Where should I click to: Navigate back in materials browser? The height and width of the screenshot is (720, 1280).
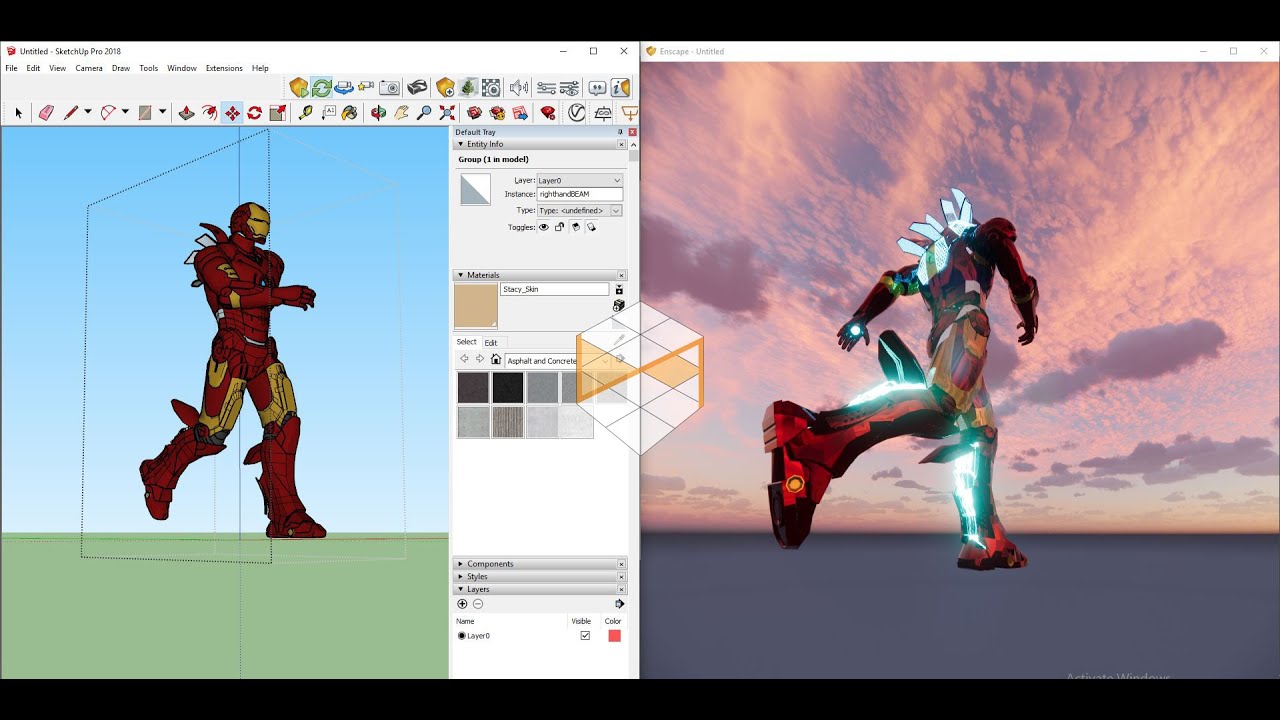point(464,359)
